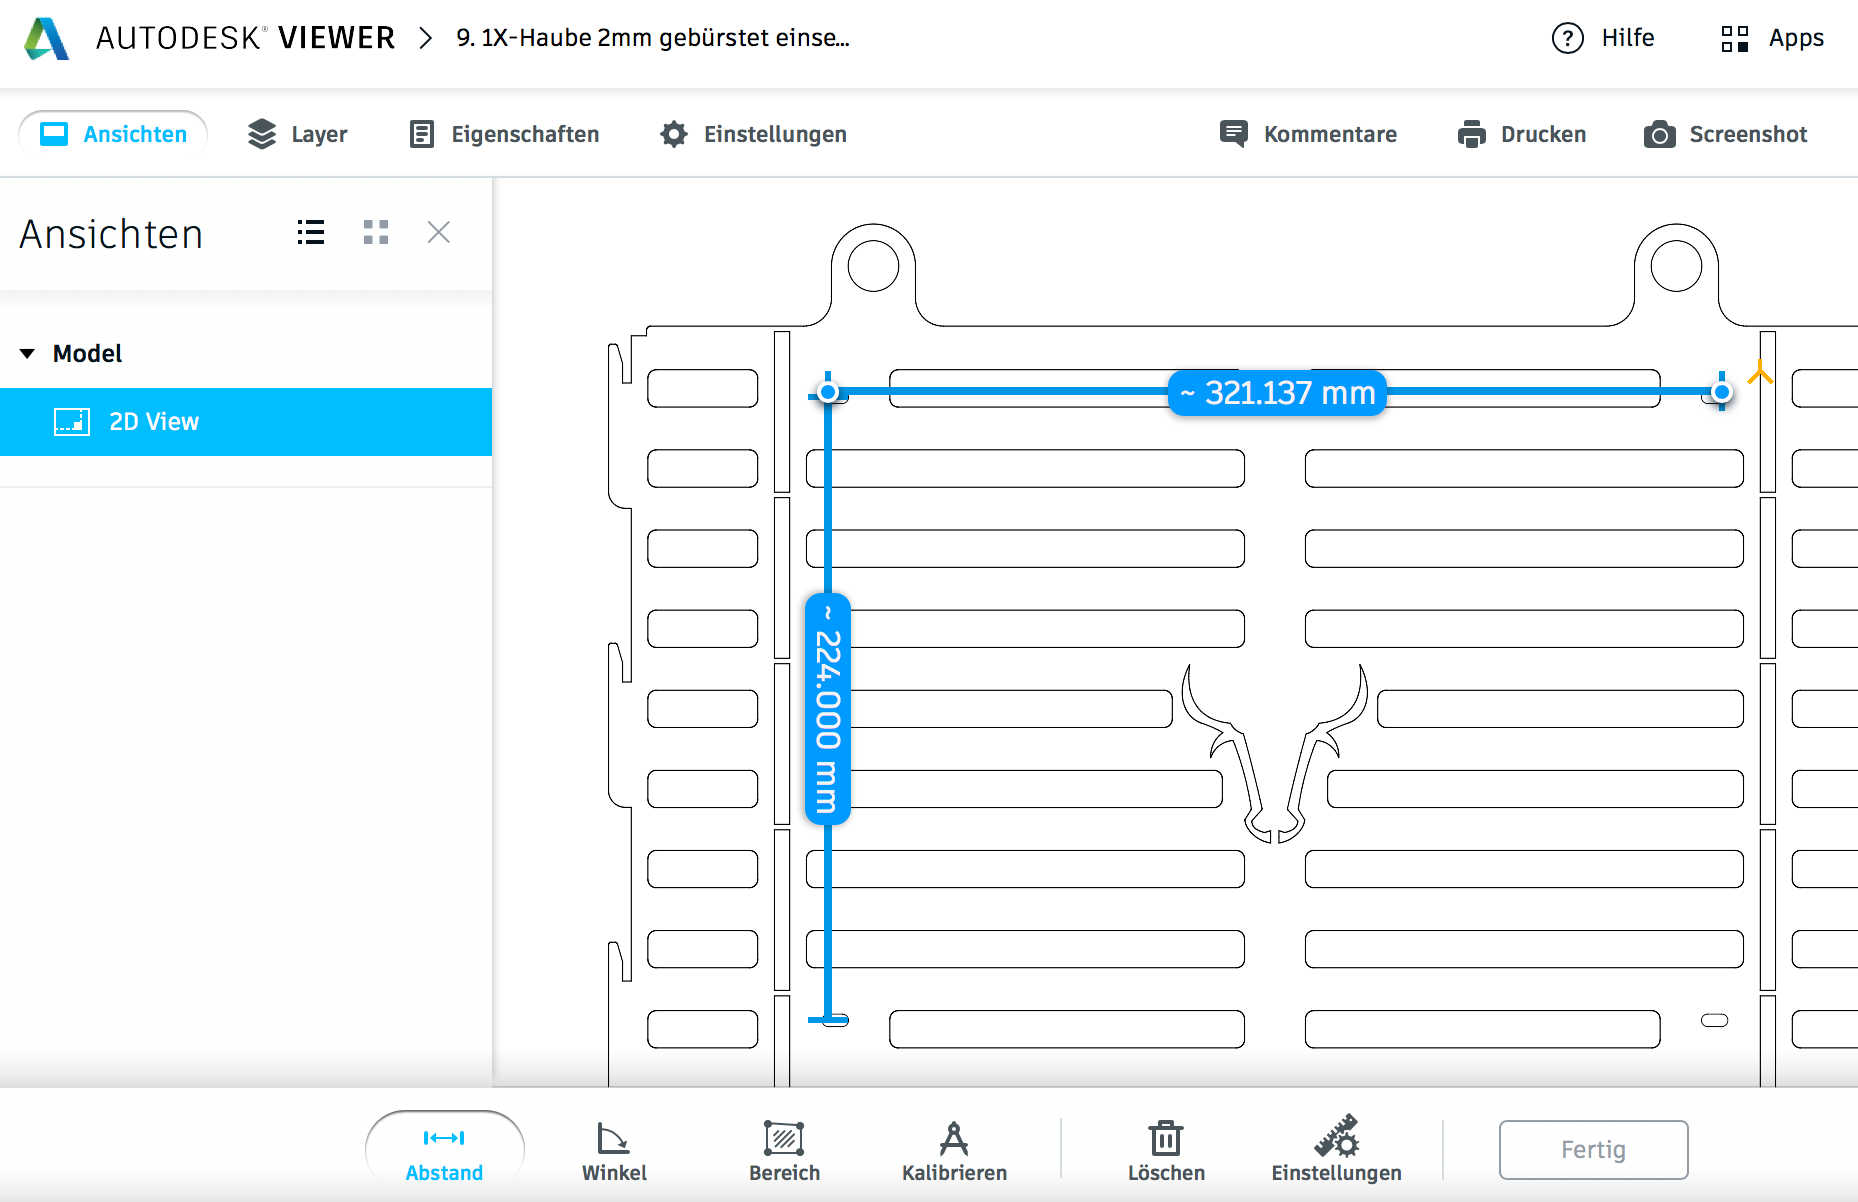This screenshot has width=1858, height=1202.
Task: Open measurement Einstellungen in bottom toolbar
Action: 1336,1150
